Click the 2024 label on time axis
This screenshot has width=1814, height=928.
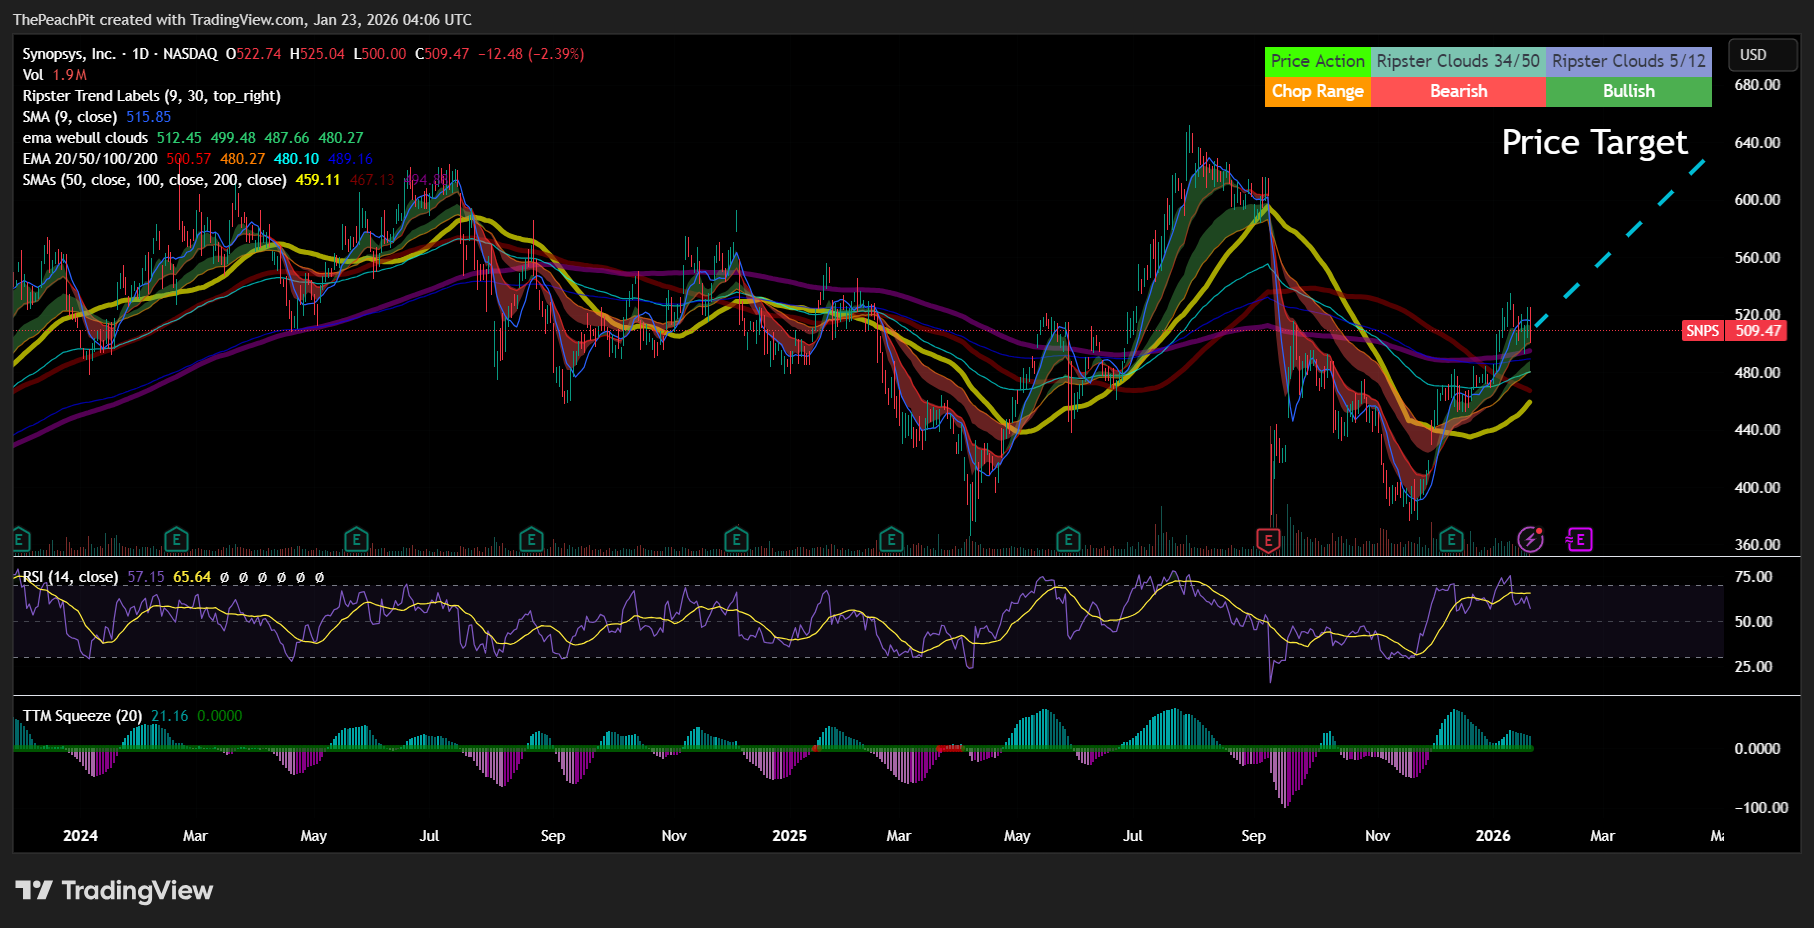[81, 836]
